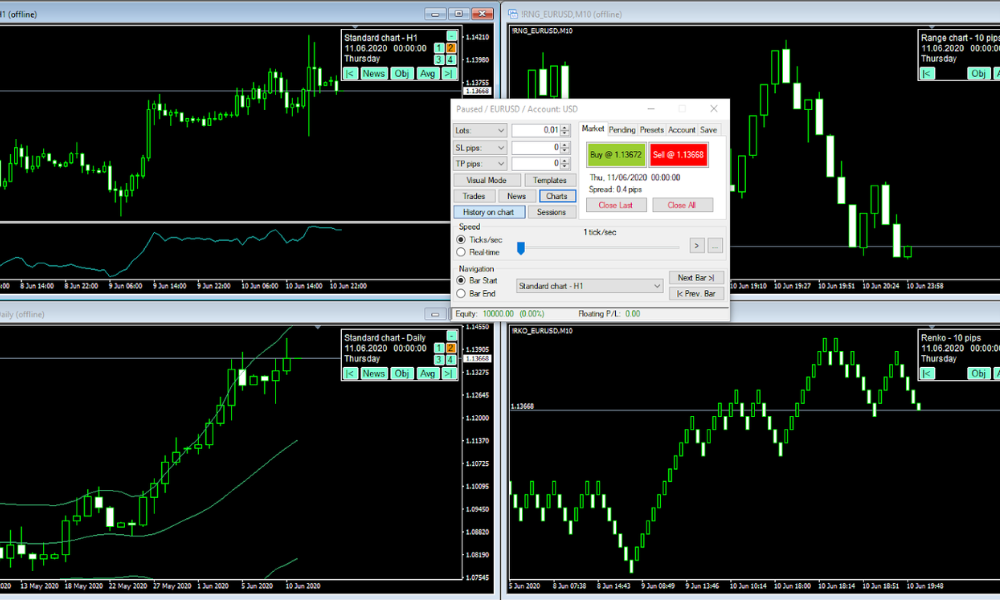Click the Close All button
The height and width of the screenshot is (600, 1000).
(x=683, y=205)
